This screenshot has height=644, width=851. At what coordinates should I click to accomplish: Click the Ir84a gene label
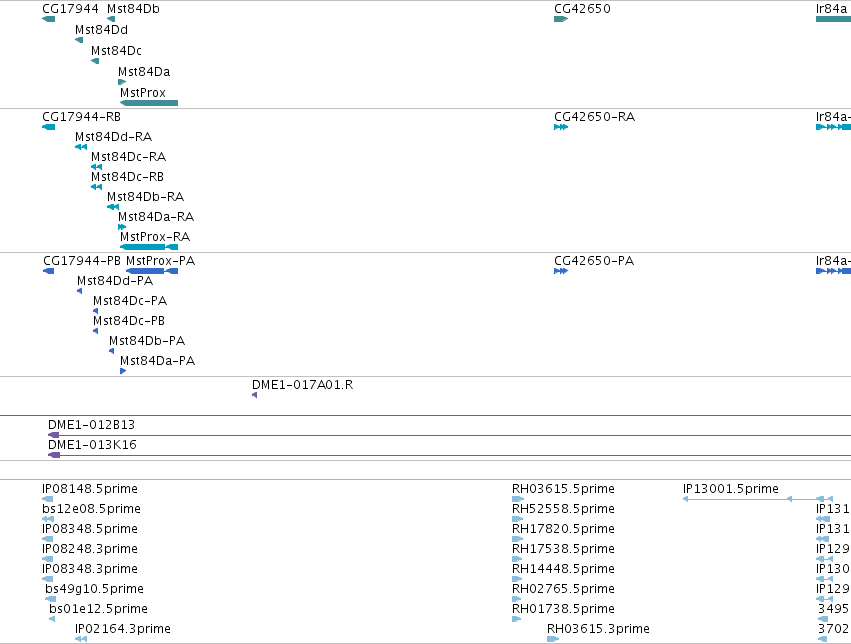[x=831, y=9]
